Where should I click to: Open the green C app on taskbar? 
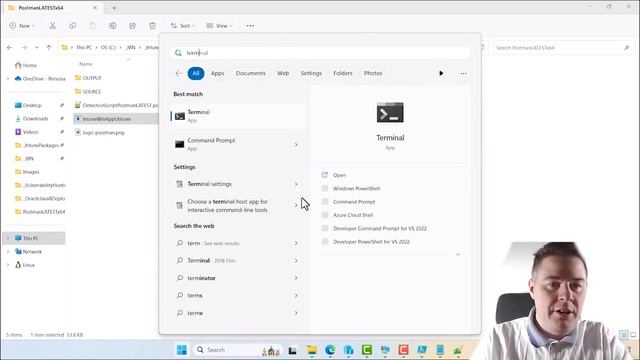click(x=367, y=350)
